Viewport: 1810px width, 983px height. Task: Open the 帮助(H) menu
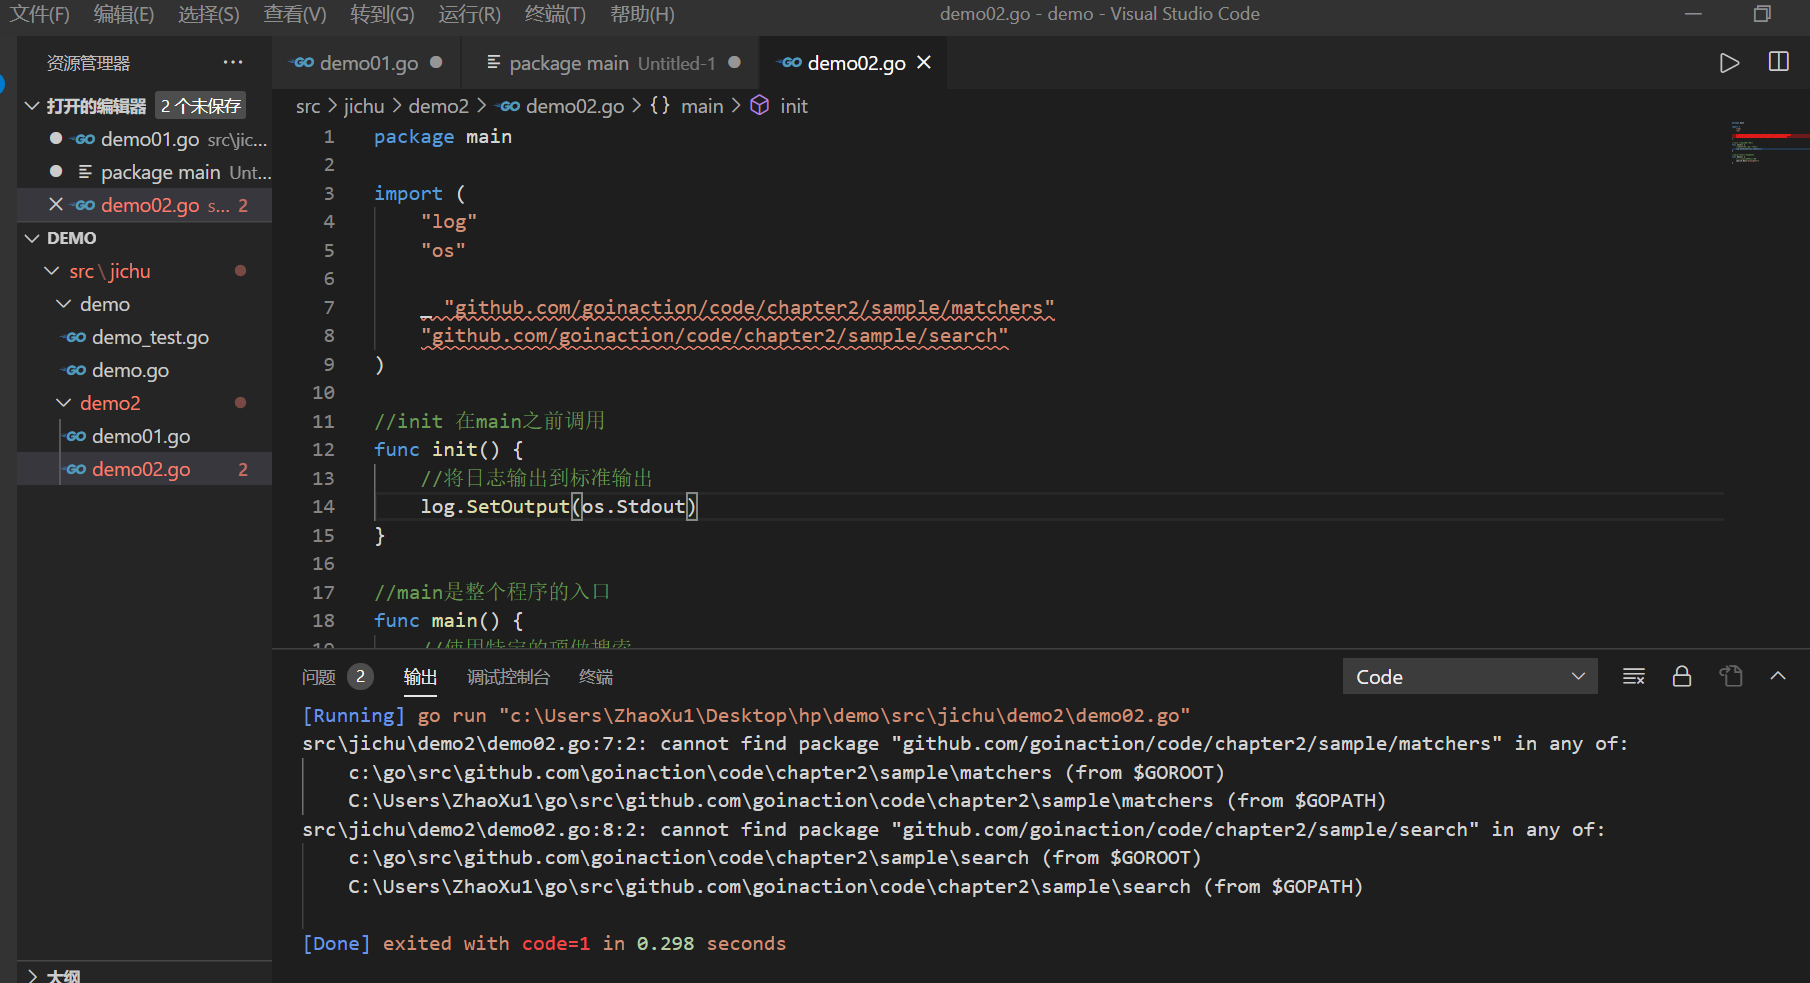[x=642, y=14]
